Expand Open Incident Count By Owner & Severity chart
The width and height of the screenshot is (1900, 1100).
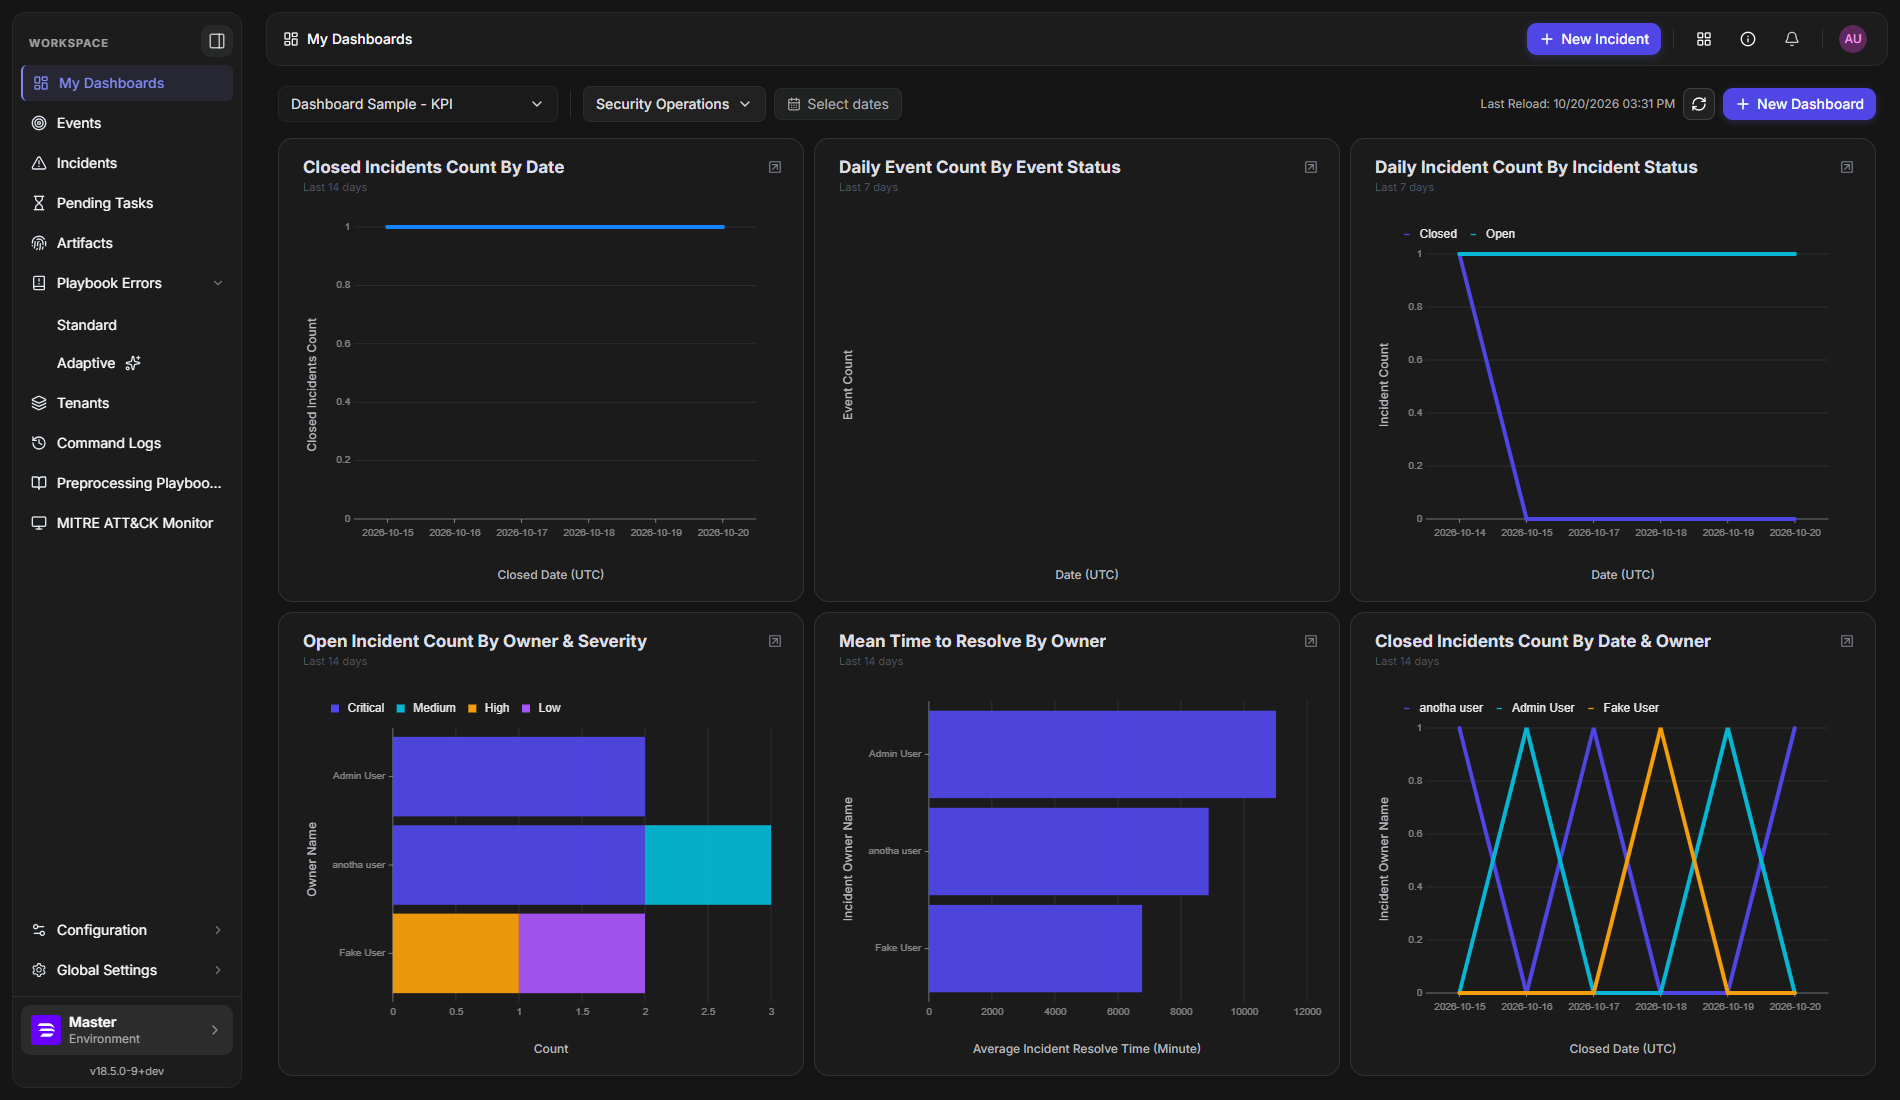coord(775,641)
